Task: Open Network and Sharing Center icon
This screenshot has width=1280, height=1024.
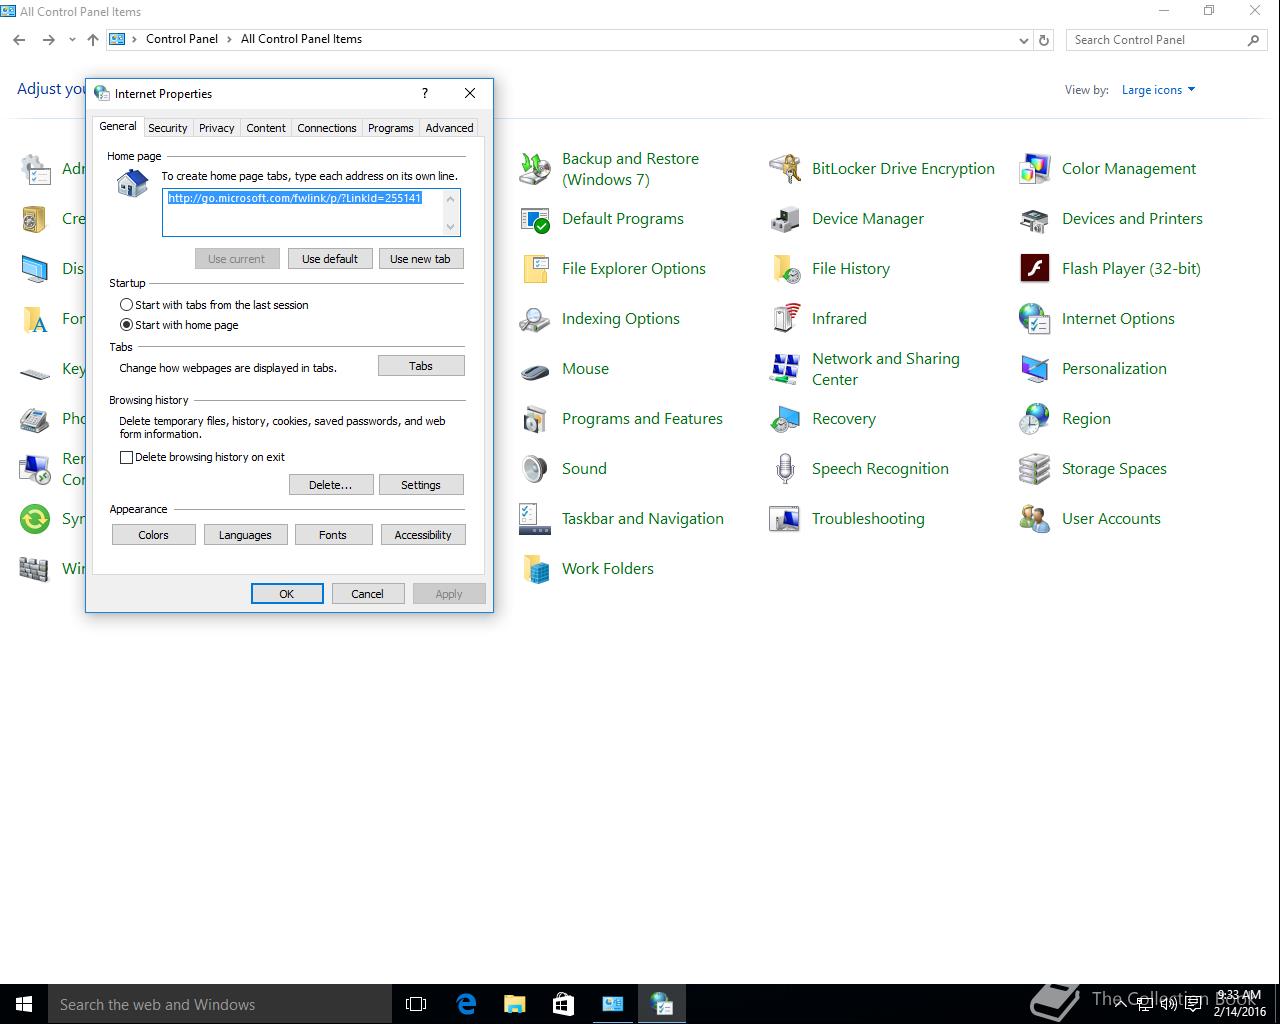Action: pyautogui.click(x=785, y=369)
